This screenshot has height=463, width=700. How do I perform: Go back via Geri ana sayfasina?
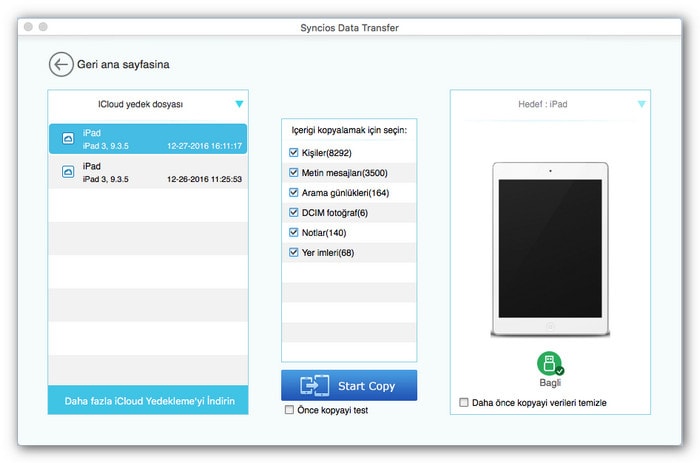pos(123,64)
